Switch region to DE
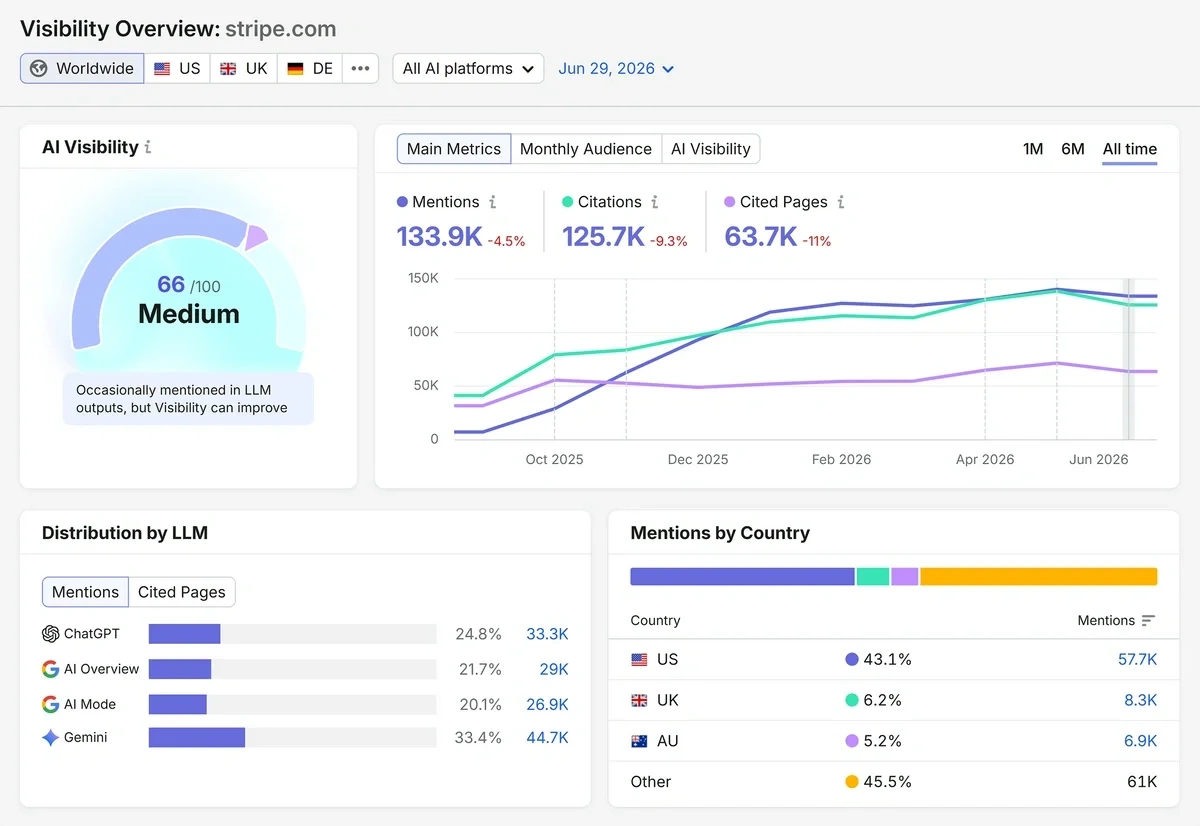1200x826 pixels. coord(310,68)
